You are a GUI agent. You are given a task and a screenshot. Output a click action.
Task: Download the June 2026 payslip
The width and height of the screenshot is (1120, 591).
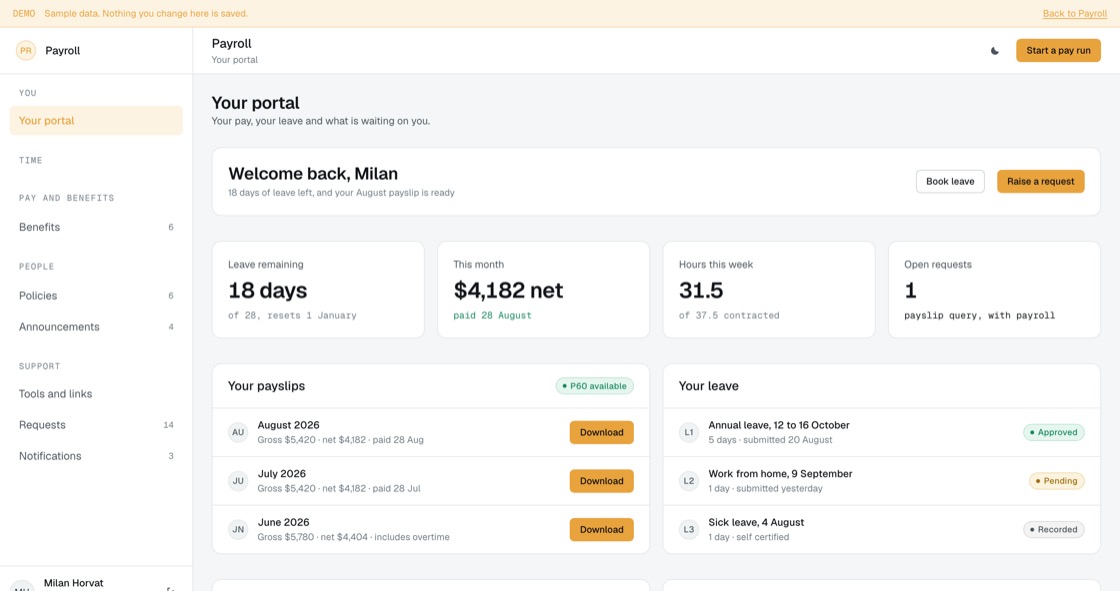pos(601,530)
